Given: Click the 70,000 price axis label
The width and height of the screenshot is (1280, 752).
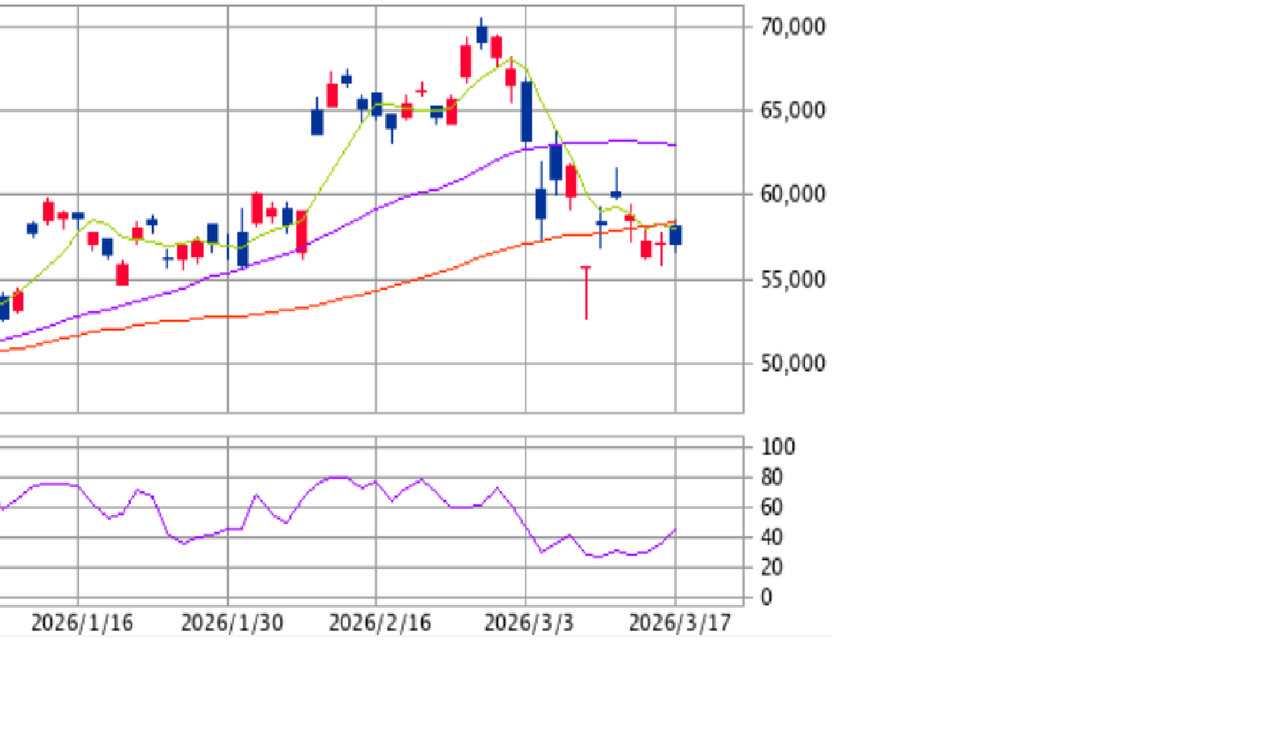Looking at the screenshot, I should tap(792, 27).
